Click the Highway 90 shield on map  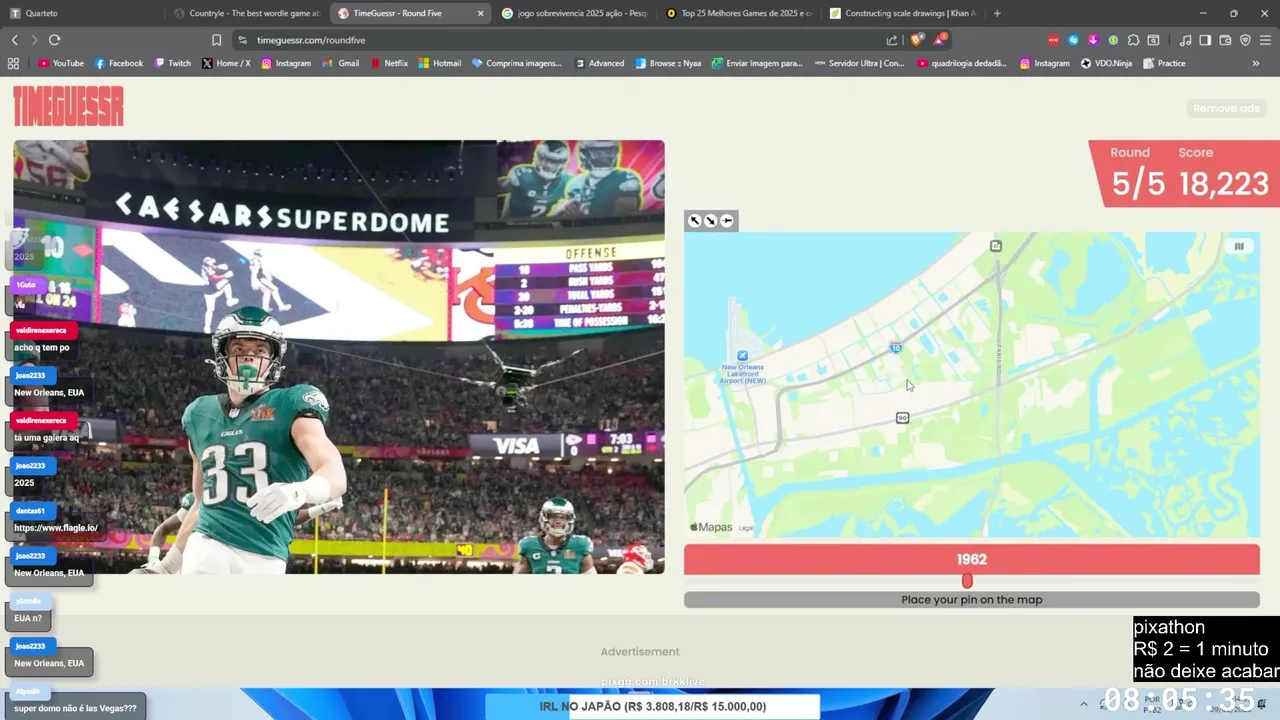point(902,418)
